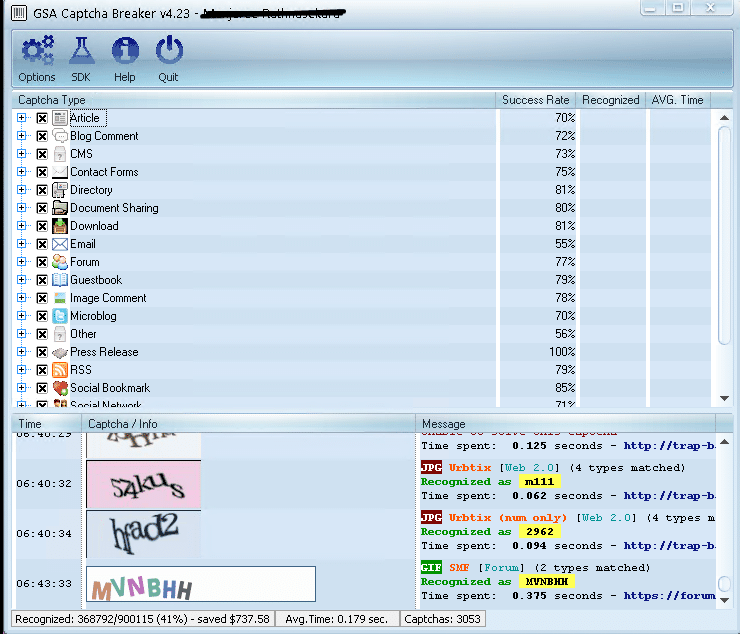Uncheck the Blog Comment checkbox
Image resolution: width=740 pixels, height=634 pixels.
pos(42,136)
